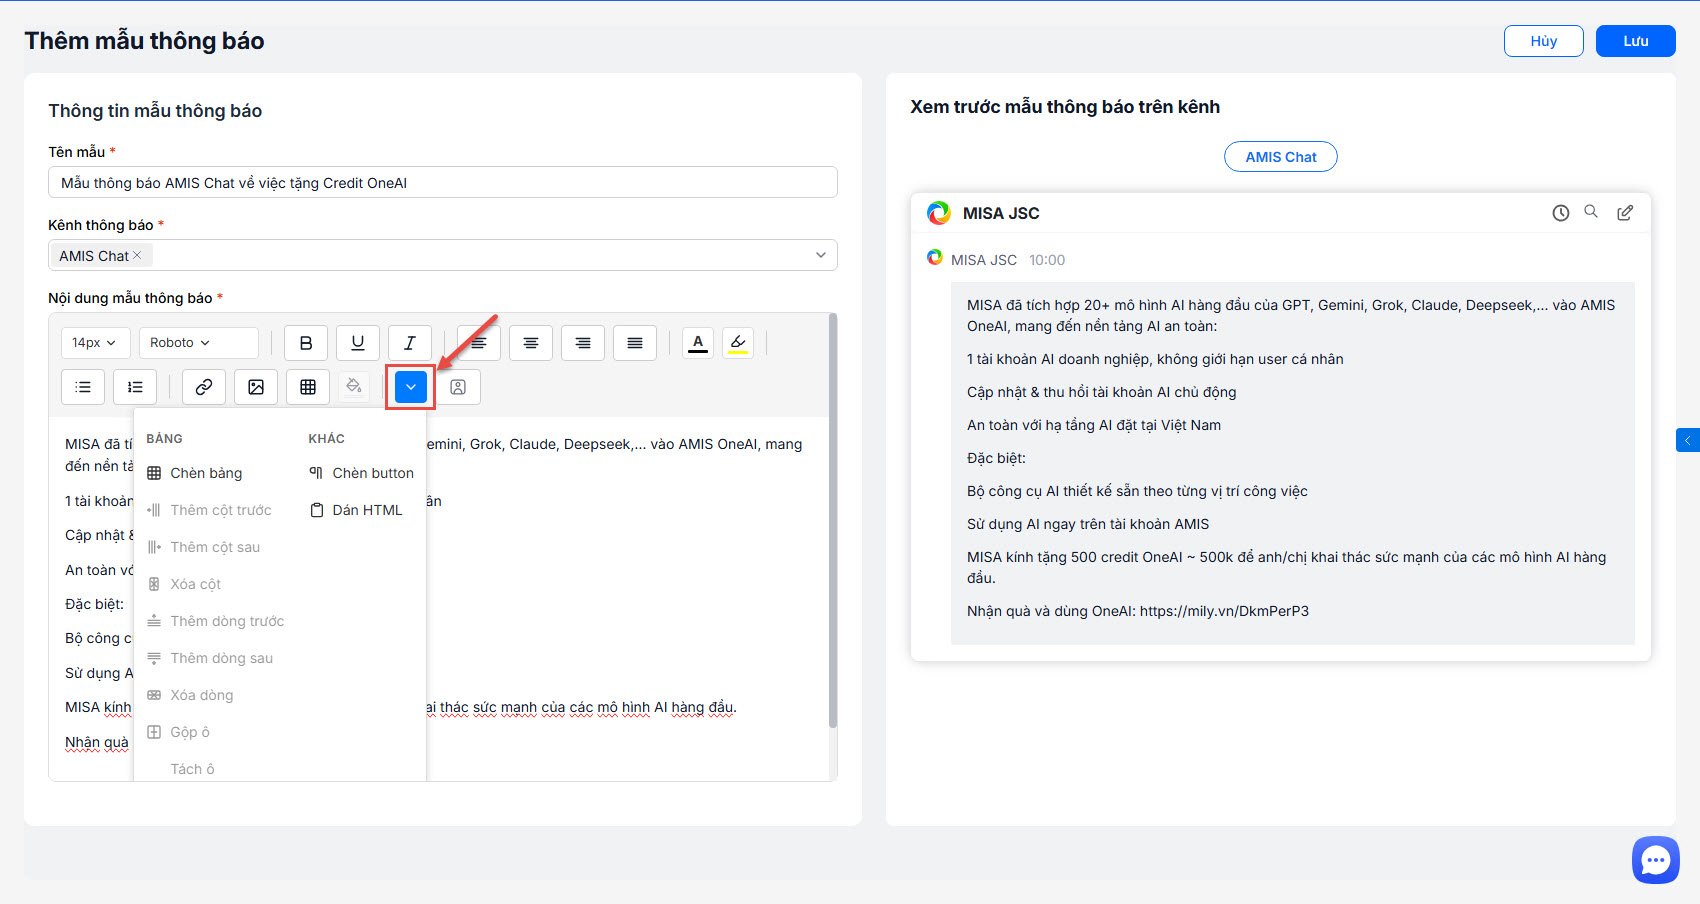Insert a numbered list

tap(135, 387)
